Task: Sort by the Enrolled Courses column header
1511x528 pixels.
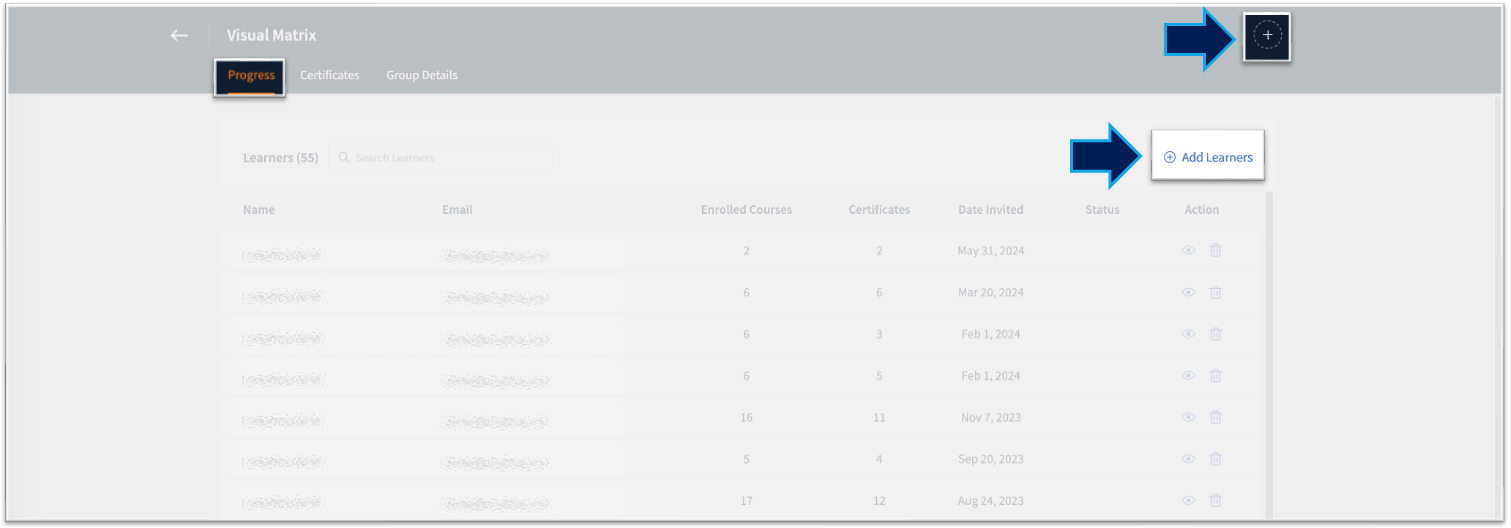Action: pyautogui.click(x=746, y=210)
